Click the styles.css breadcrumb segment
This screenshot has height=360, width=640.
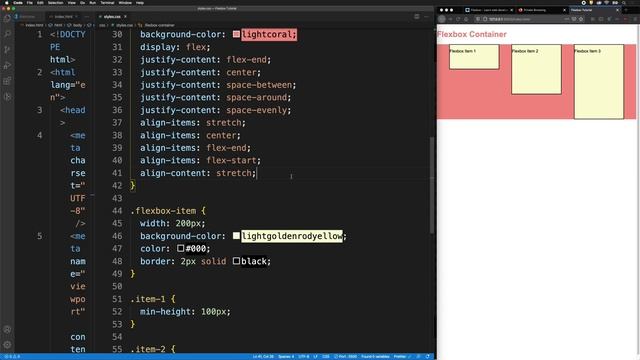tap(122, 25)
